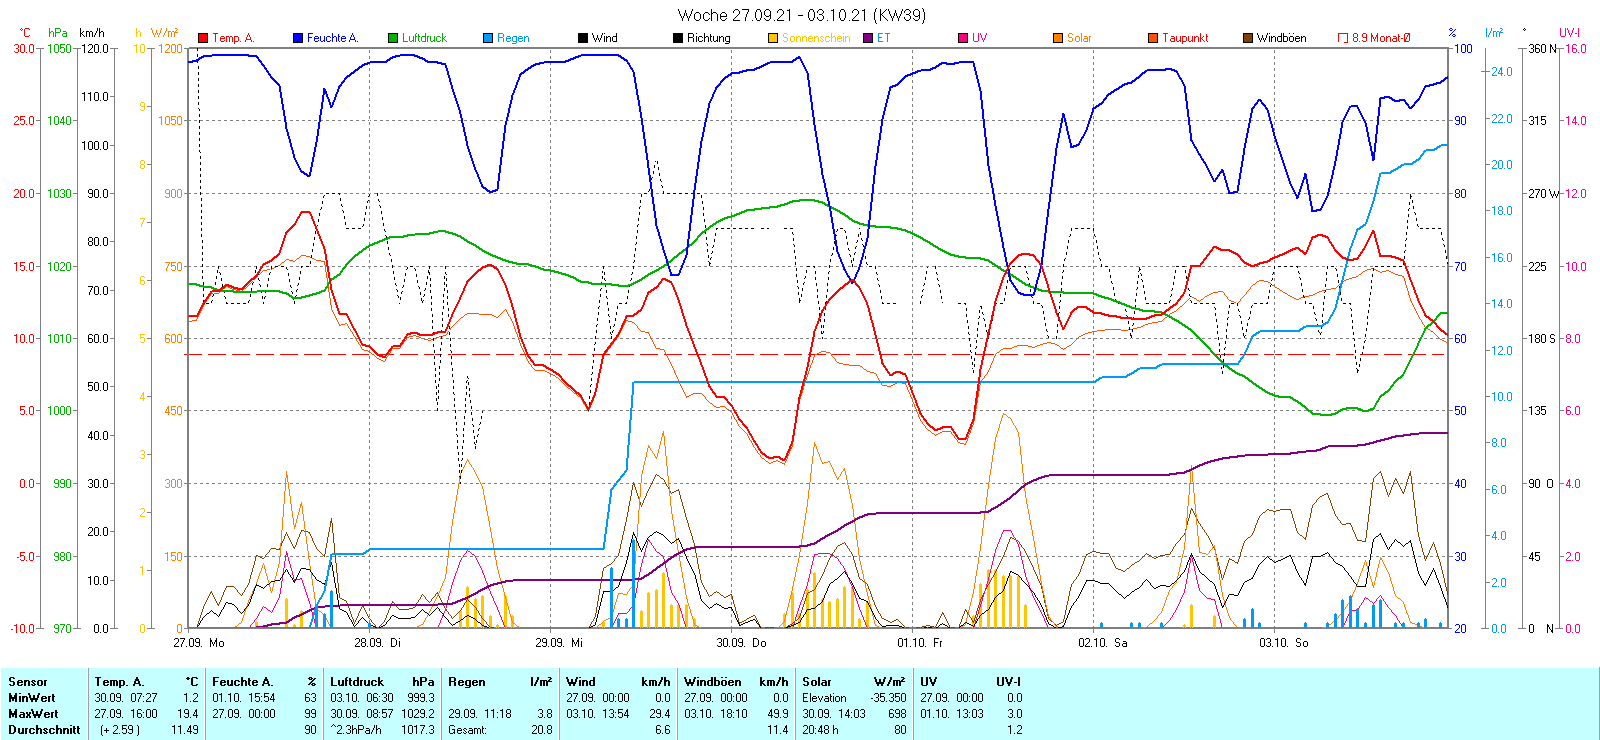Click the magenta UV legend swatch
Screen dimensions: 1600x740
pyautogui.click(x=963, y=38)
